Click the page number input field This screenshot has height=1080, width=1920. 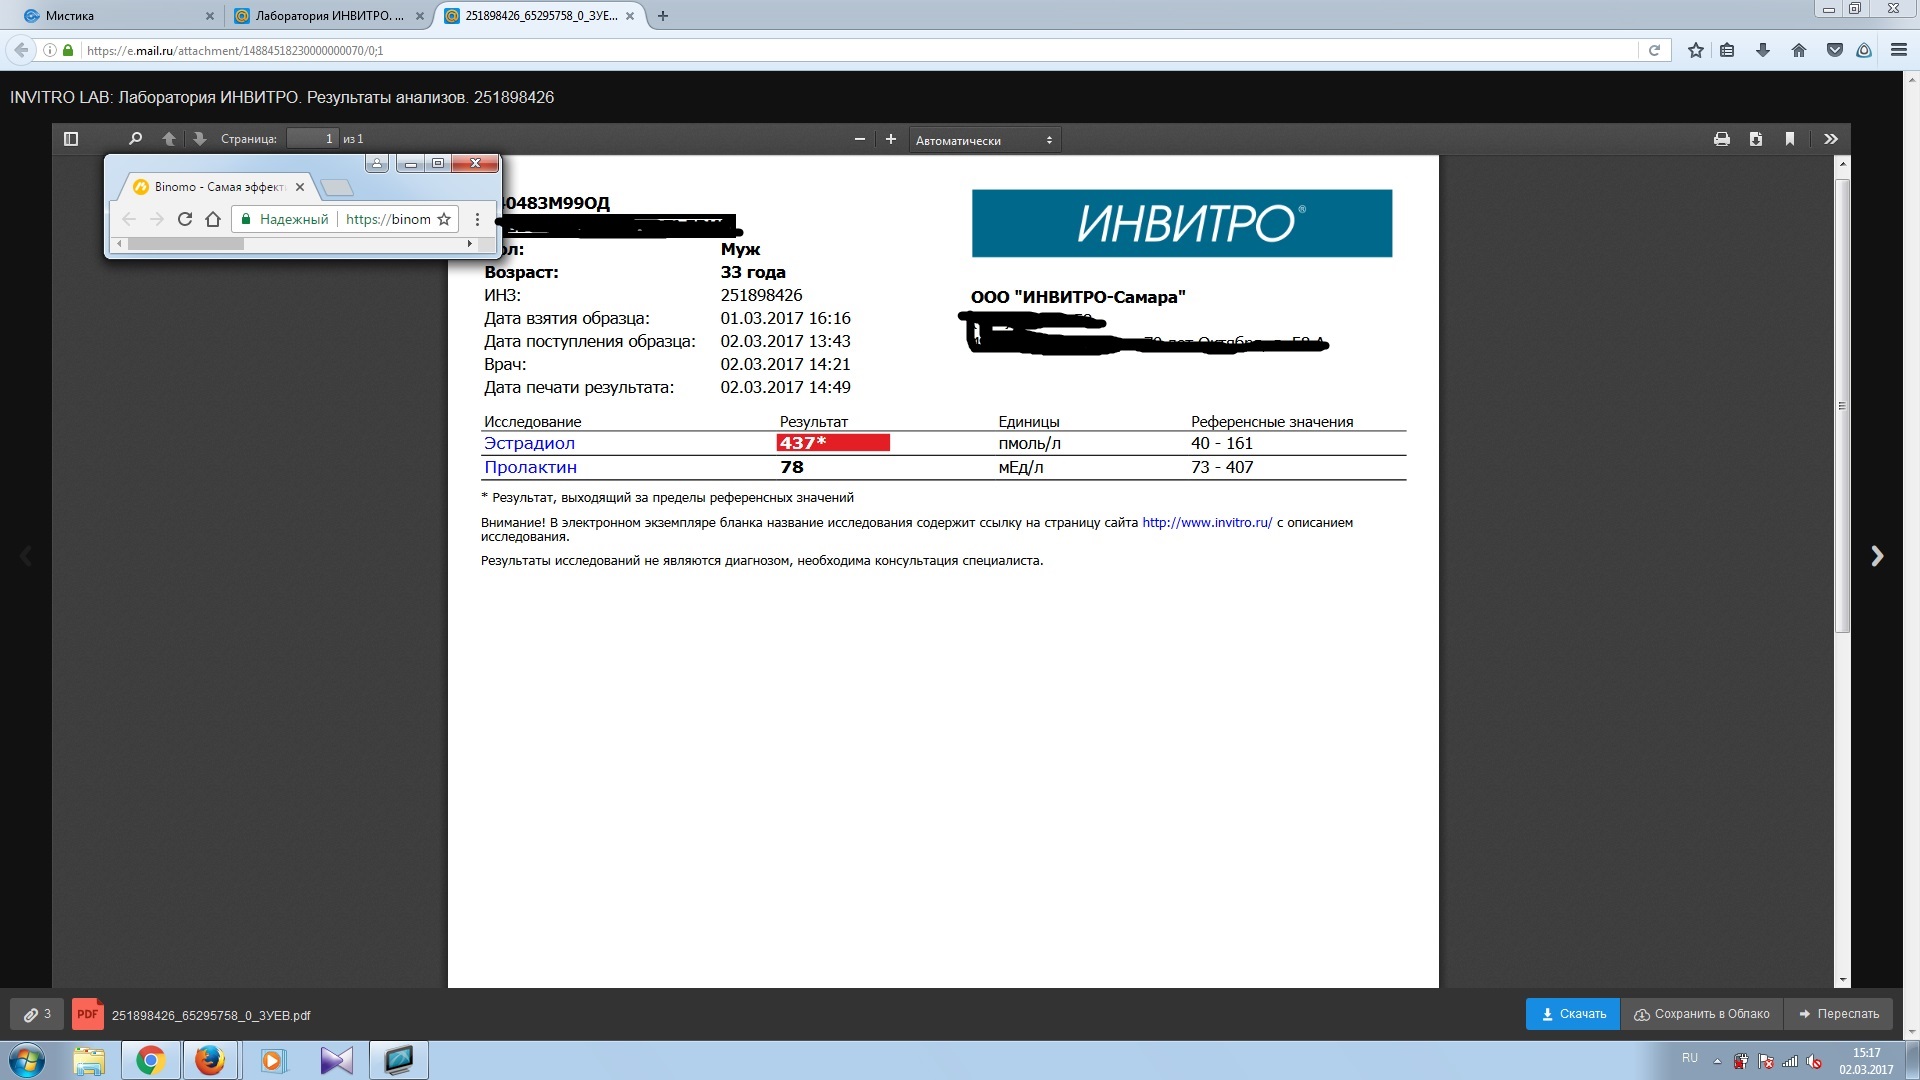(x=313, y=139)
